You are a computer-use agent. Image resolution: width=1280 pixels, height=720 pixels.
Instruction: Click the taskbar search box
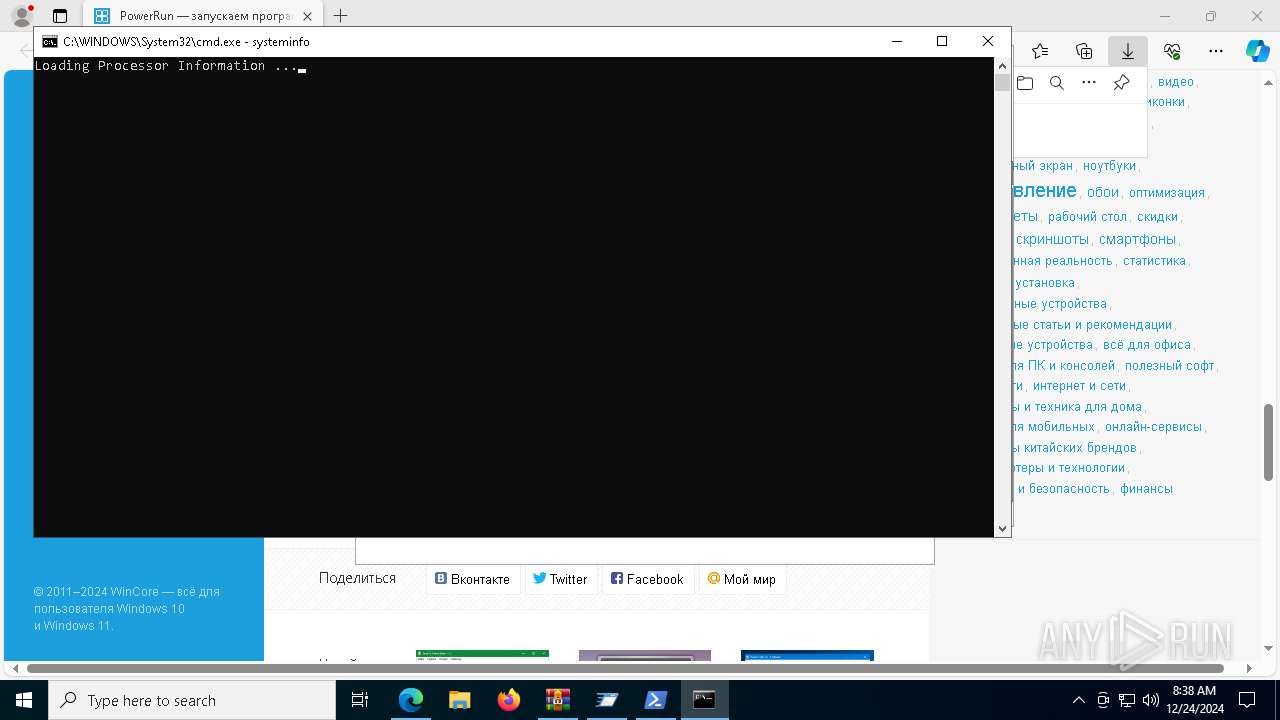192,700
